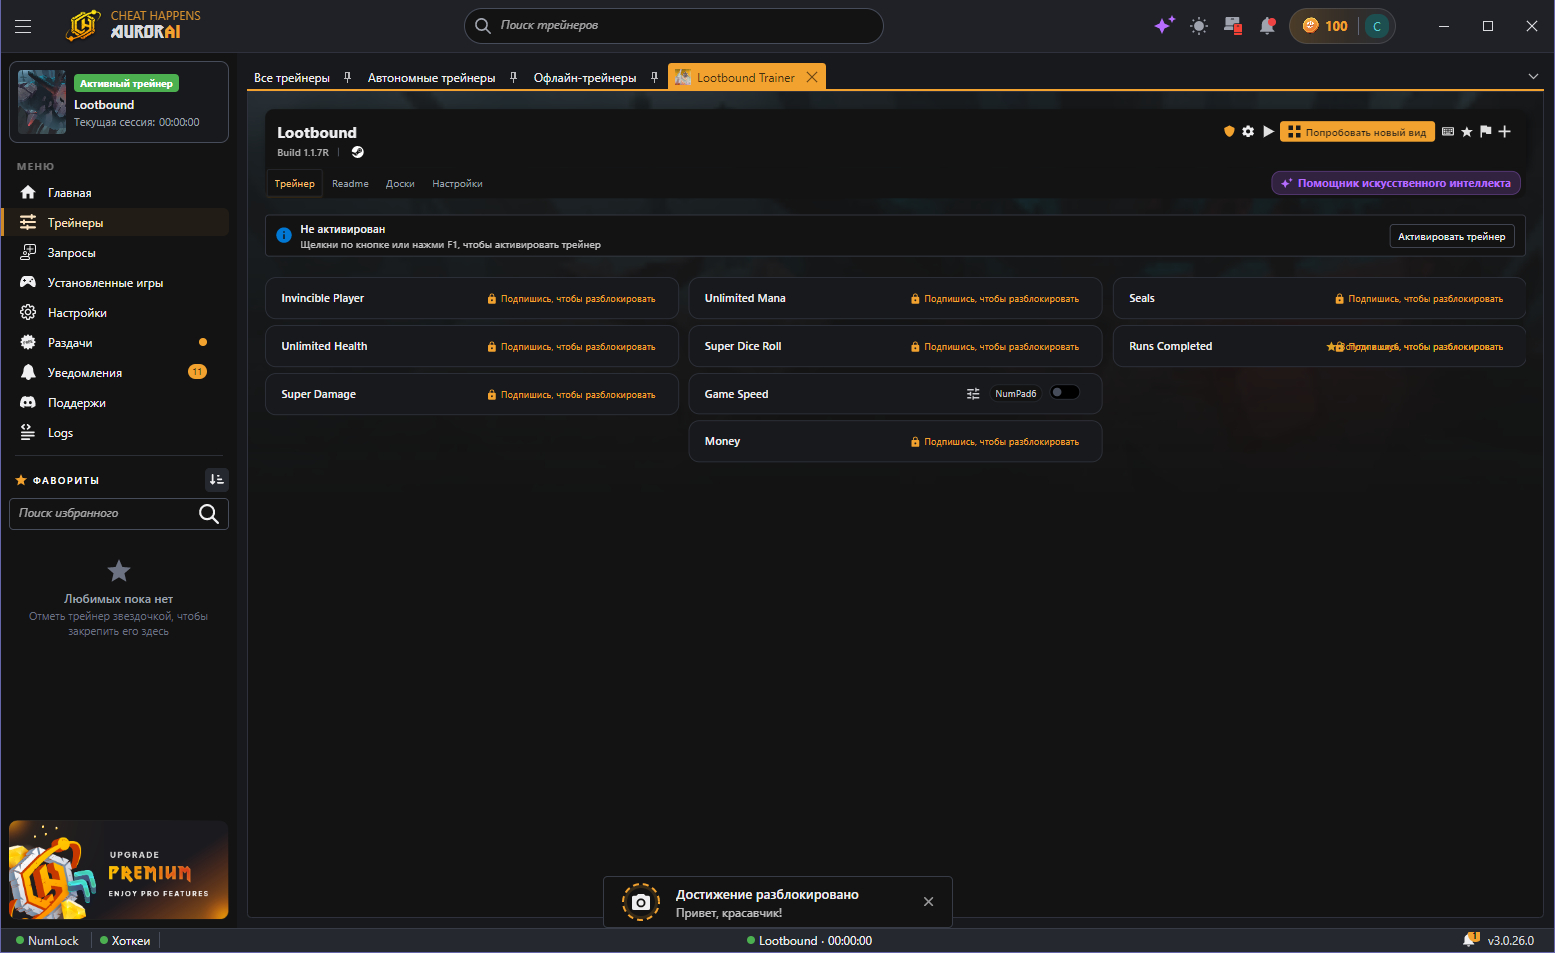Go to Главная in the sidebar menu
Image resolution: width=1555 pixels, height=953 pixels.
coord(119,193)
